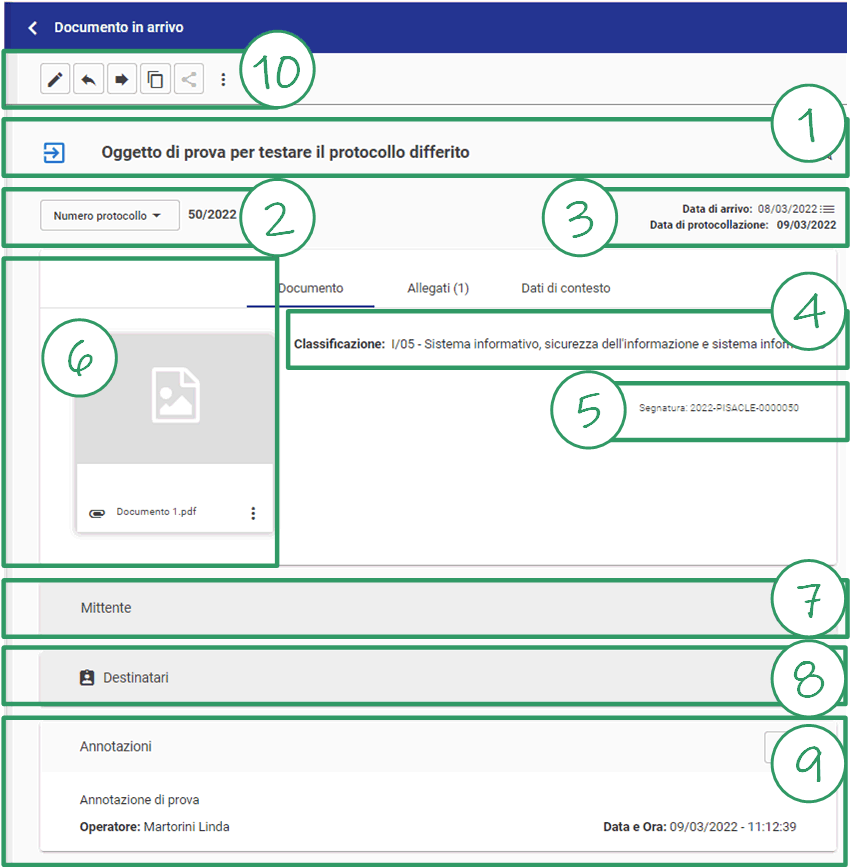Open the Documento 1.pdf three-dot menu

pos(253,513)
